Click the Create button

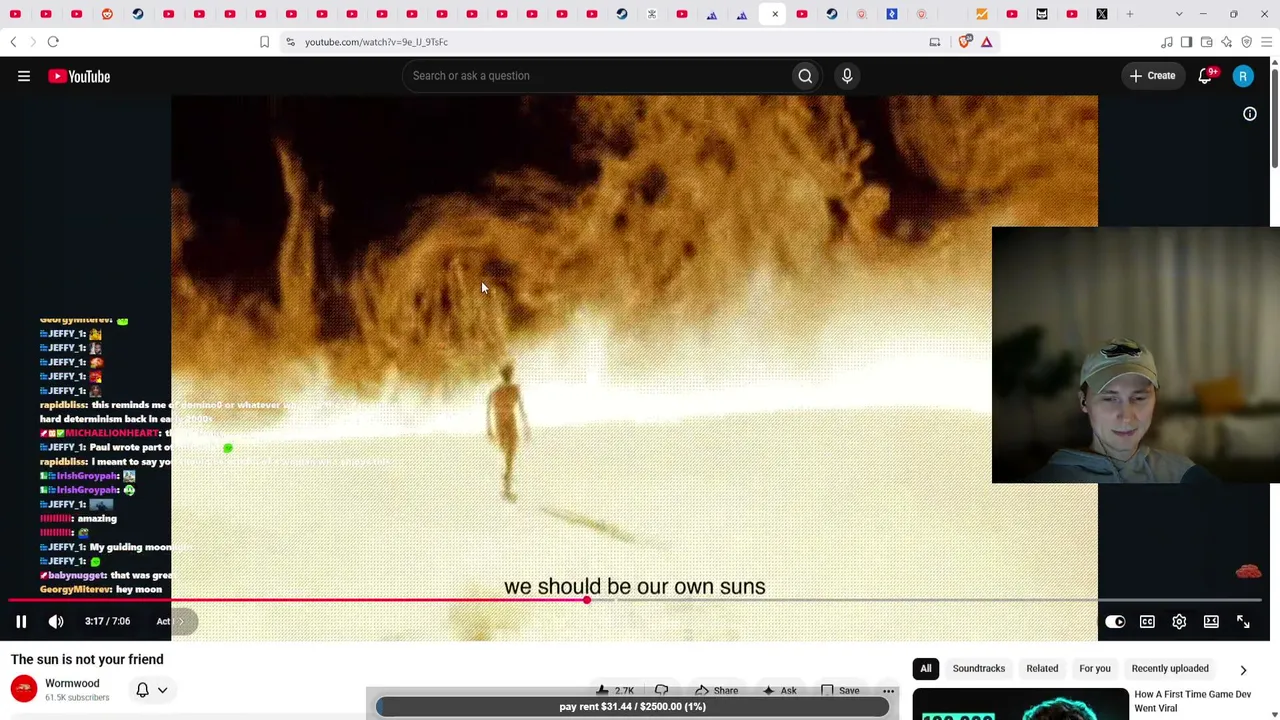[x=1152, y=76]
